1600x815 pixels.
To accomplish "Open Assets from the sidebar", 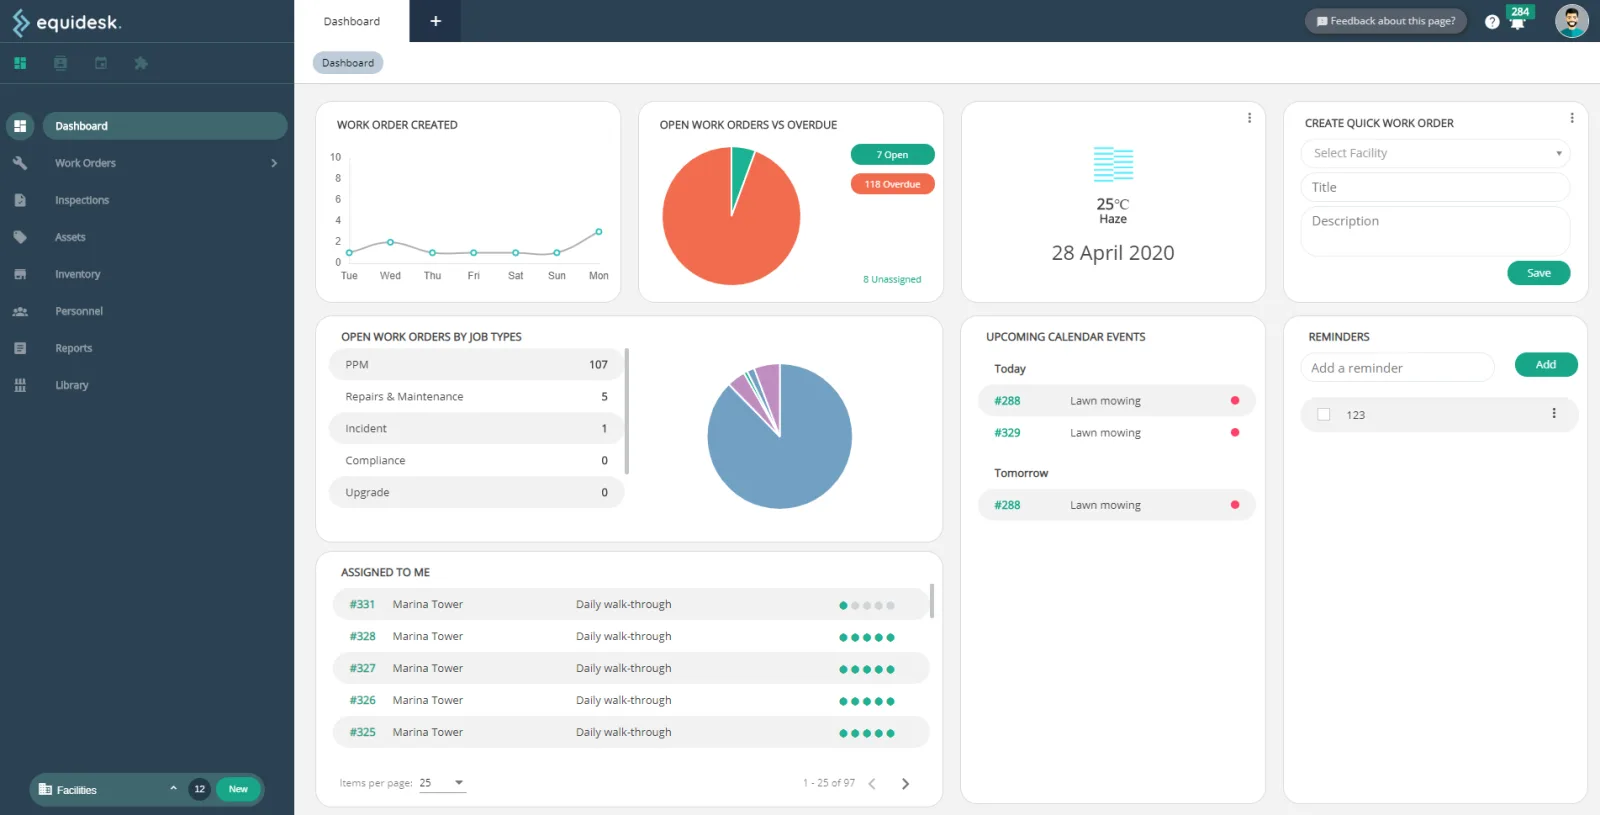I will [x=70, y=237].
